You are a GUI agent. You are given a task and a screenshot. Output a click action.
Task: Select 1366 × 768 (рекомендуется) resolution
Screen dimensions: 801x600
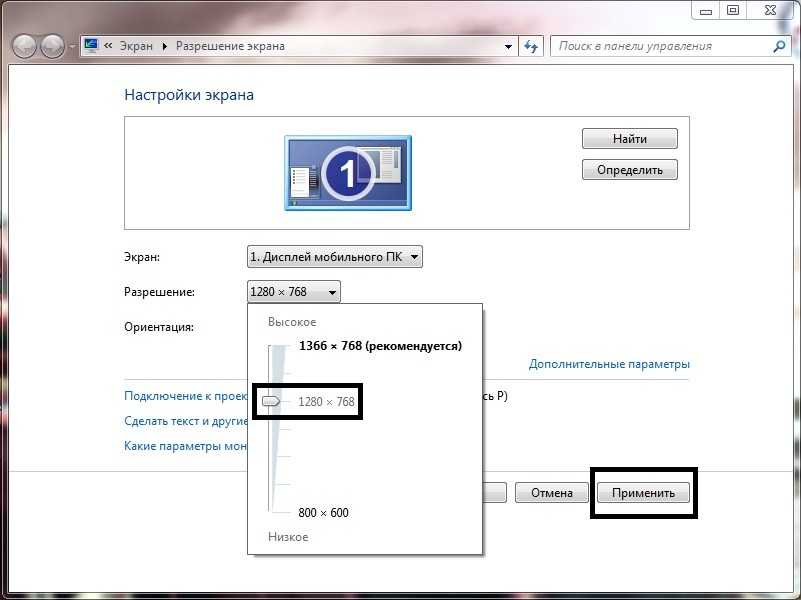380,346
